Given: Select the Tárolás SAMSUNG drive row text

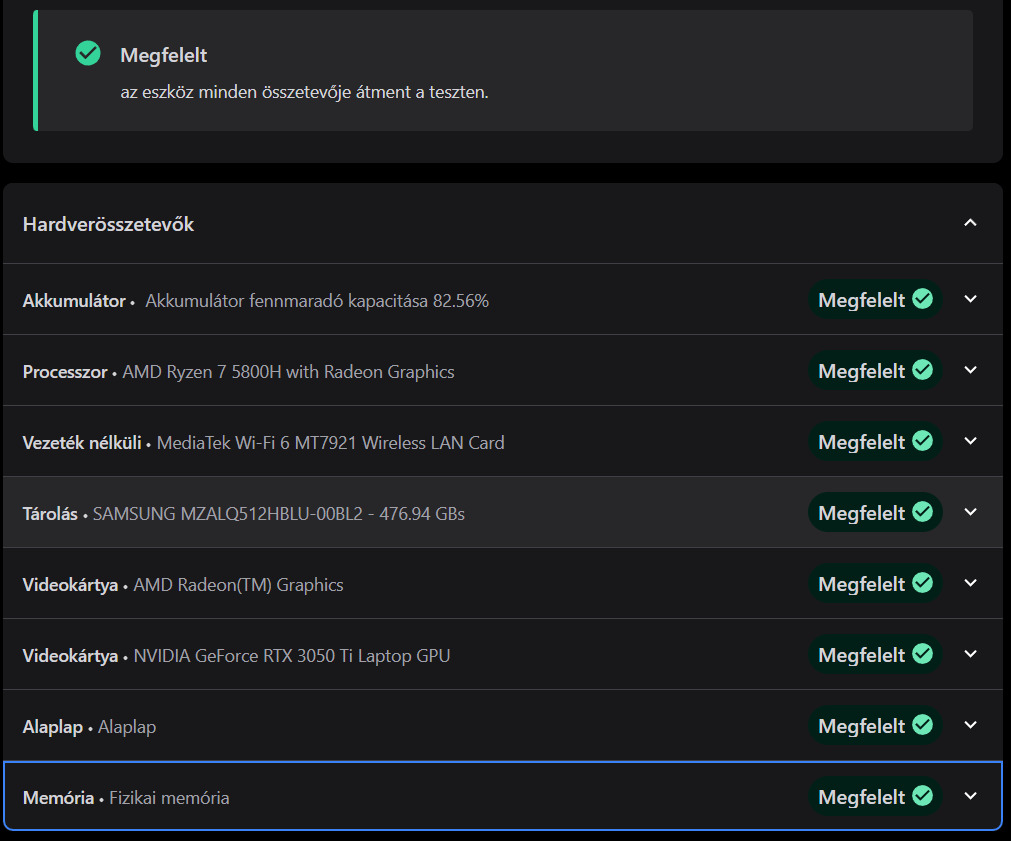Looking at the screenshot, I should click(x=278, y=514).
